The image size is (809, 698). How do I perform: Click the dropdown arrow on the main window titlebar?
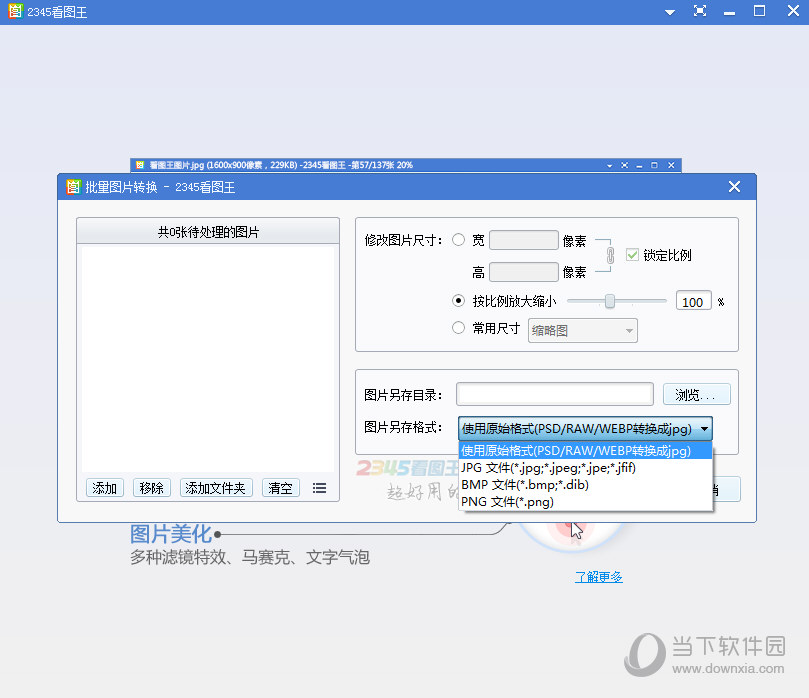[x=669, y=11]
